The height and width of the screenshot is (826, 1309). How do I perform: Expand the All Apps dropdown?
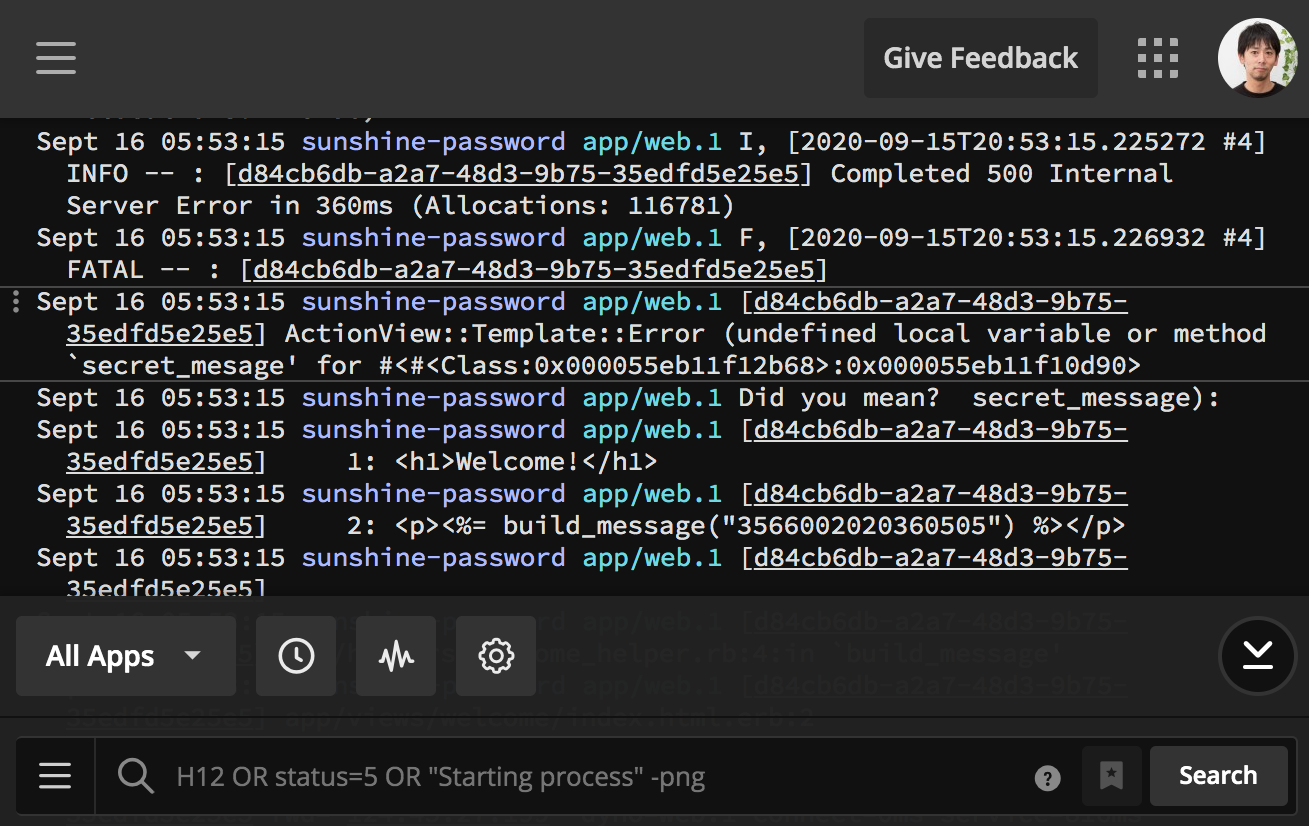coord(125,656)
